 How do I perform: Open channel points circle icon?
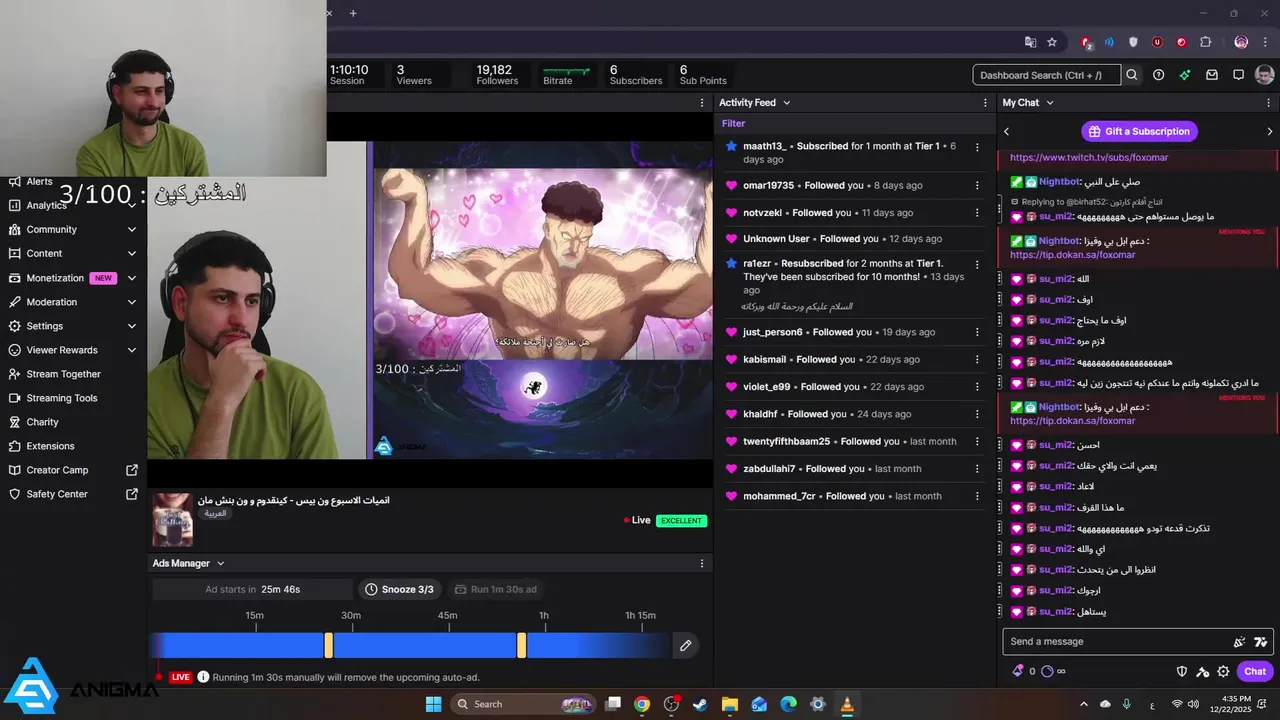tap(1048, 671)
